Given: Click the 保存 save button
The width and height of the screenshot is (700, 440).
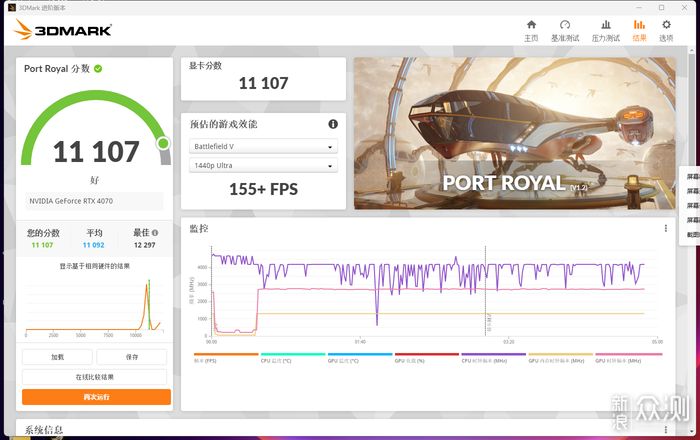Looking at the screenshot, I should coord(132,357).
